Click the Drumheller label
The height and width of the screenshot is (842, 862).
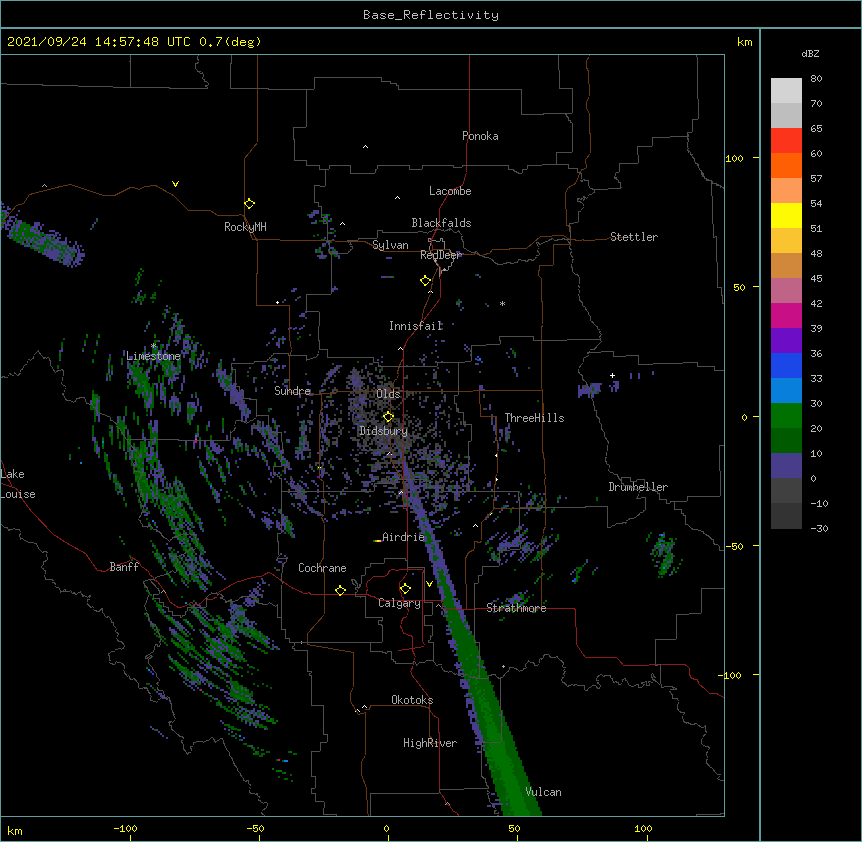tap(638, 487)
